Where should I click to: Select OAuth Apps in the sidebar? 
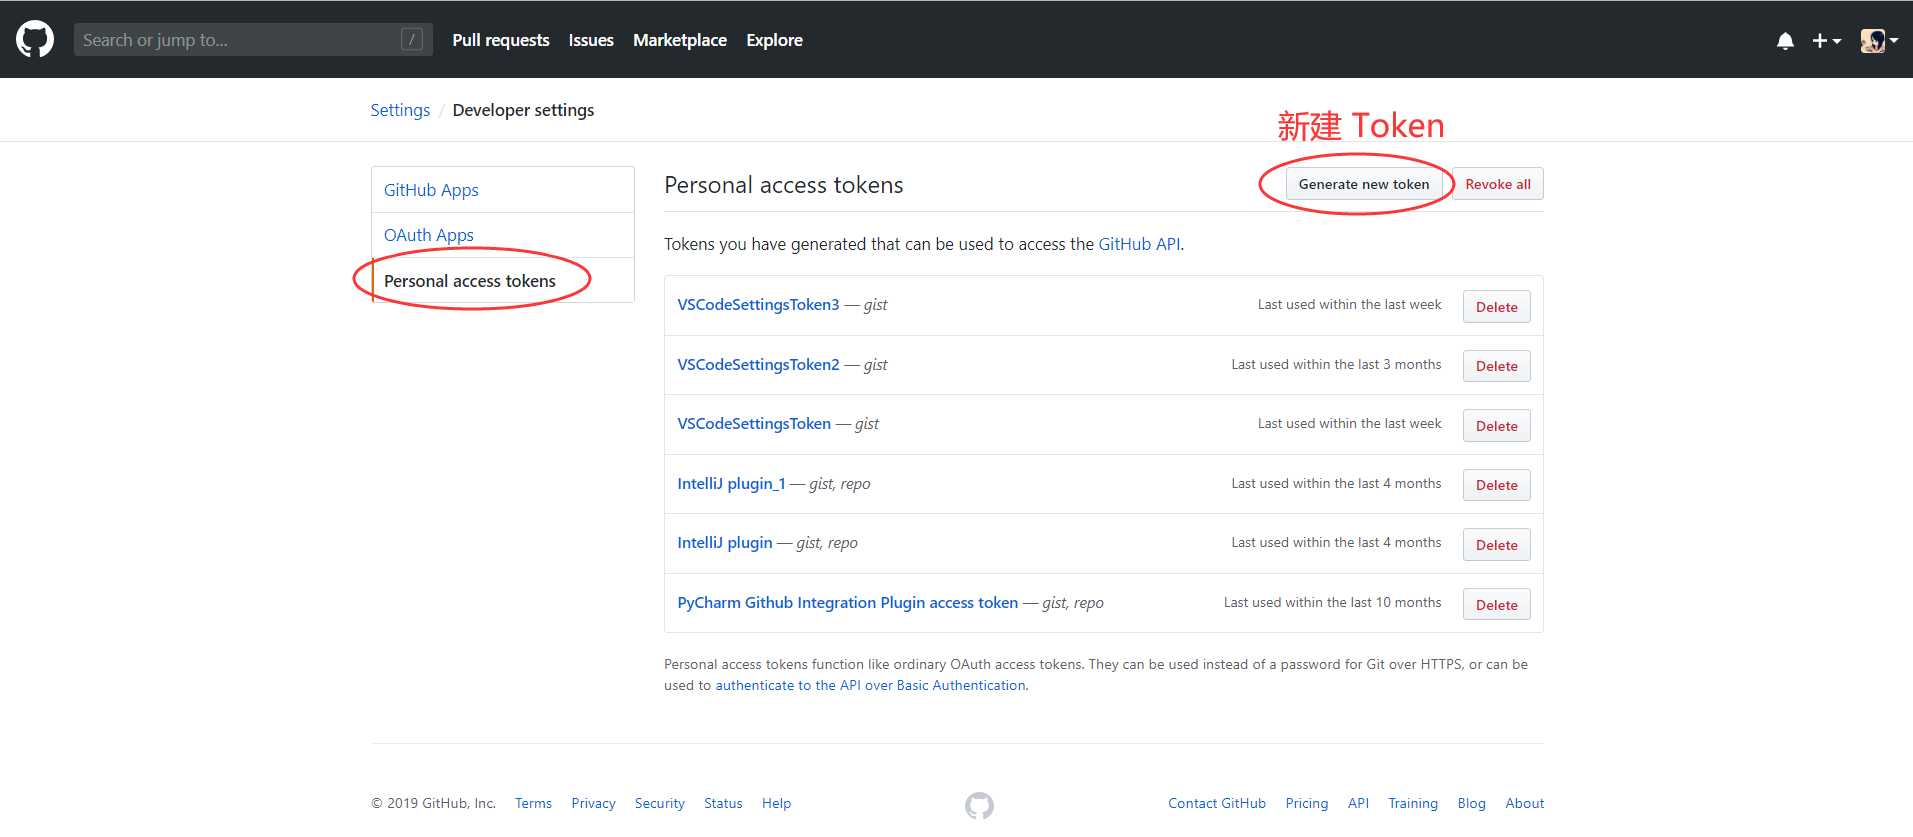tap(503, 235)
